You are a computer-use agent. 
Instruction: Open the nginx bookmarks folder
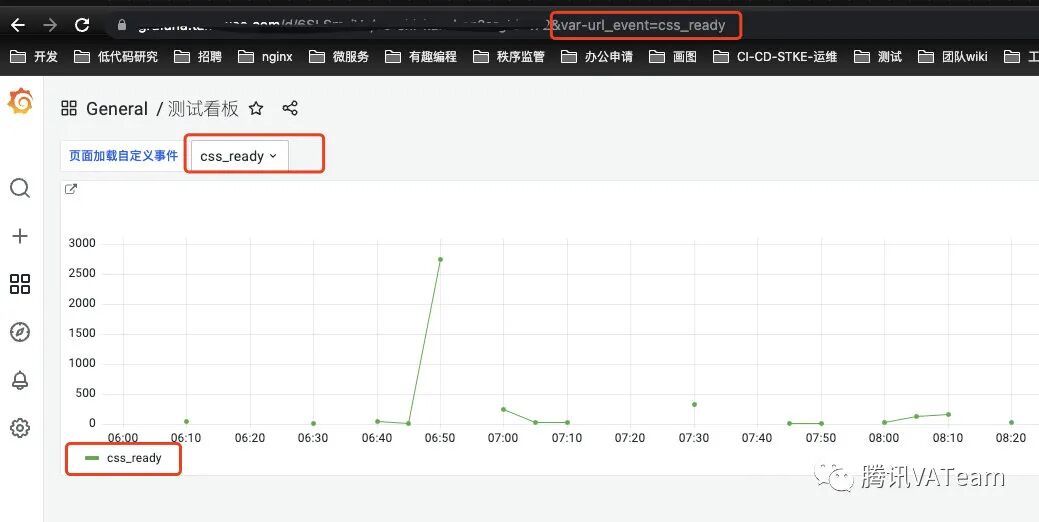pyautogui.click(x=265, y=57)
